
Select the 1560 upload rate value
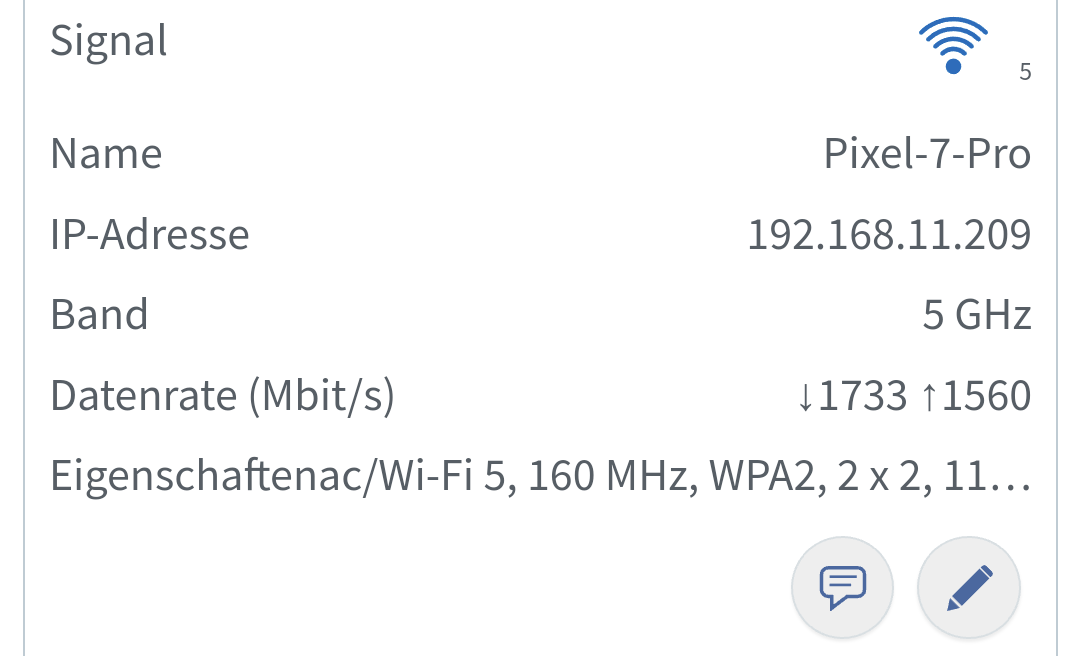(986, 397)
